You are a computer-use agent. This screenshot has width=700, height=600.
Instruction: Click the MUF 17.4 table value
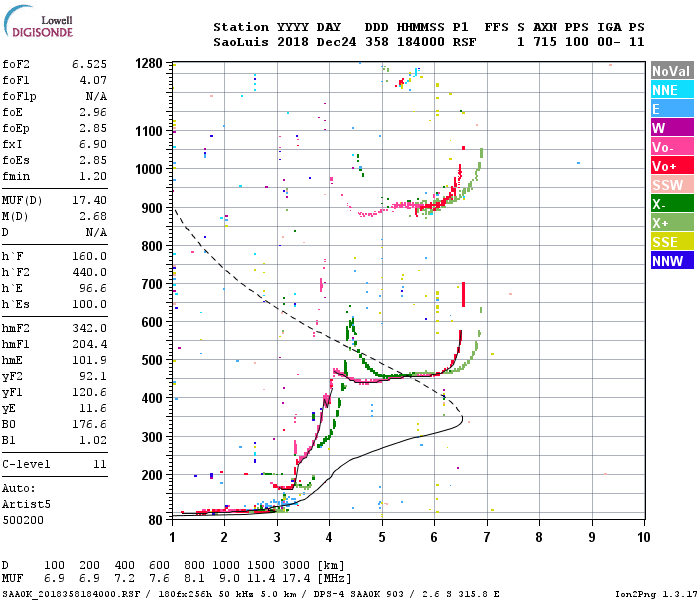coord(296,579)
